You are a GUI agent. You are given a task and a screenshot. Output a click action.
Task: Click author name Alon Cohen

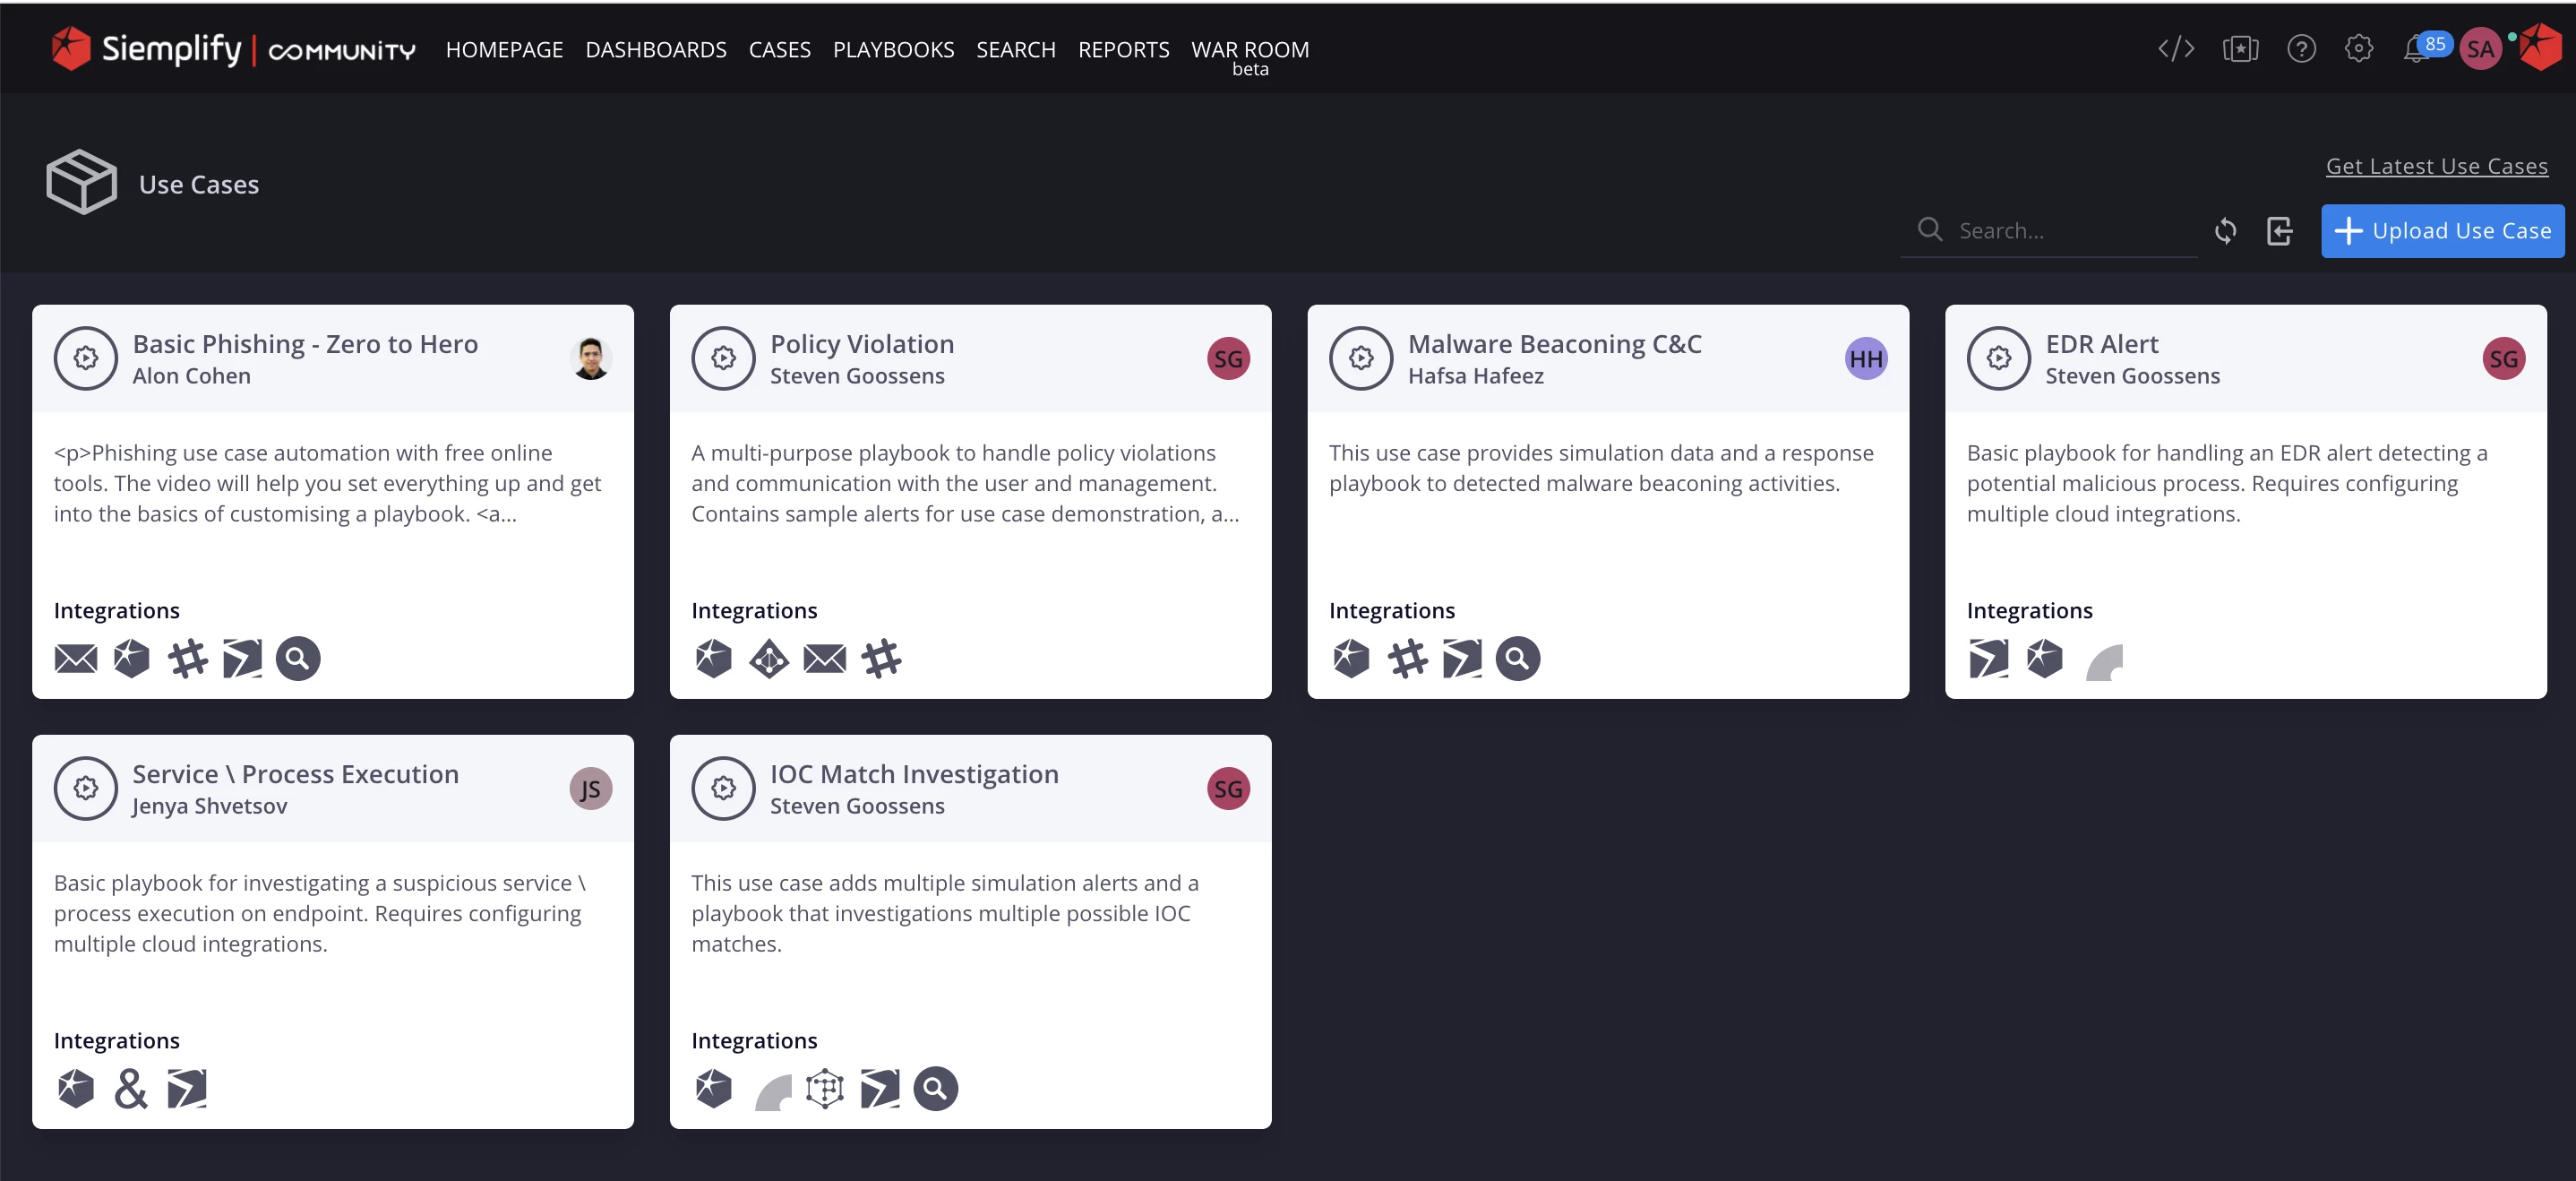coord(192,376)
